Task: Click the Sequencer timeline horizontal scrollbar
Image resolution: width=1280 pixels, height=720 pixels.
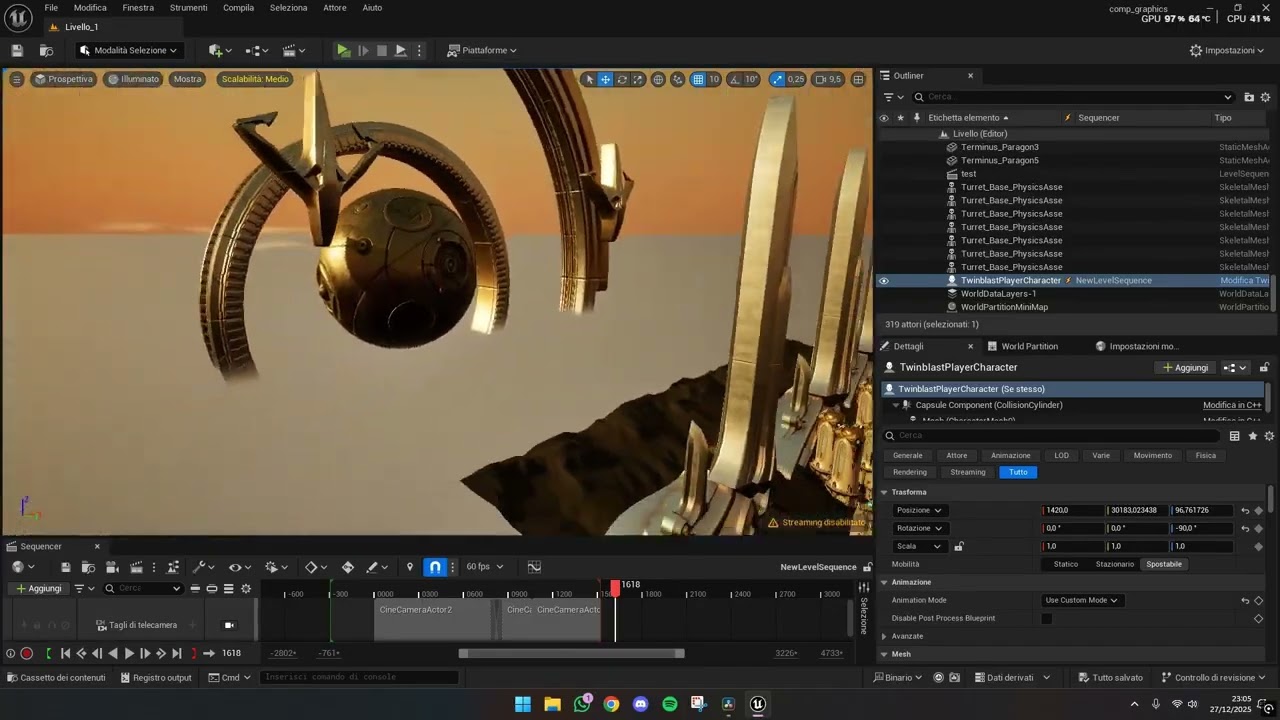Action: point(571,653)
